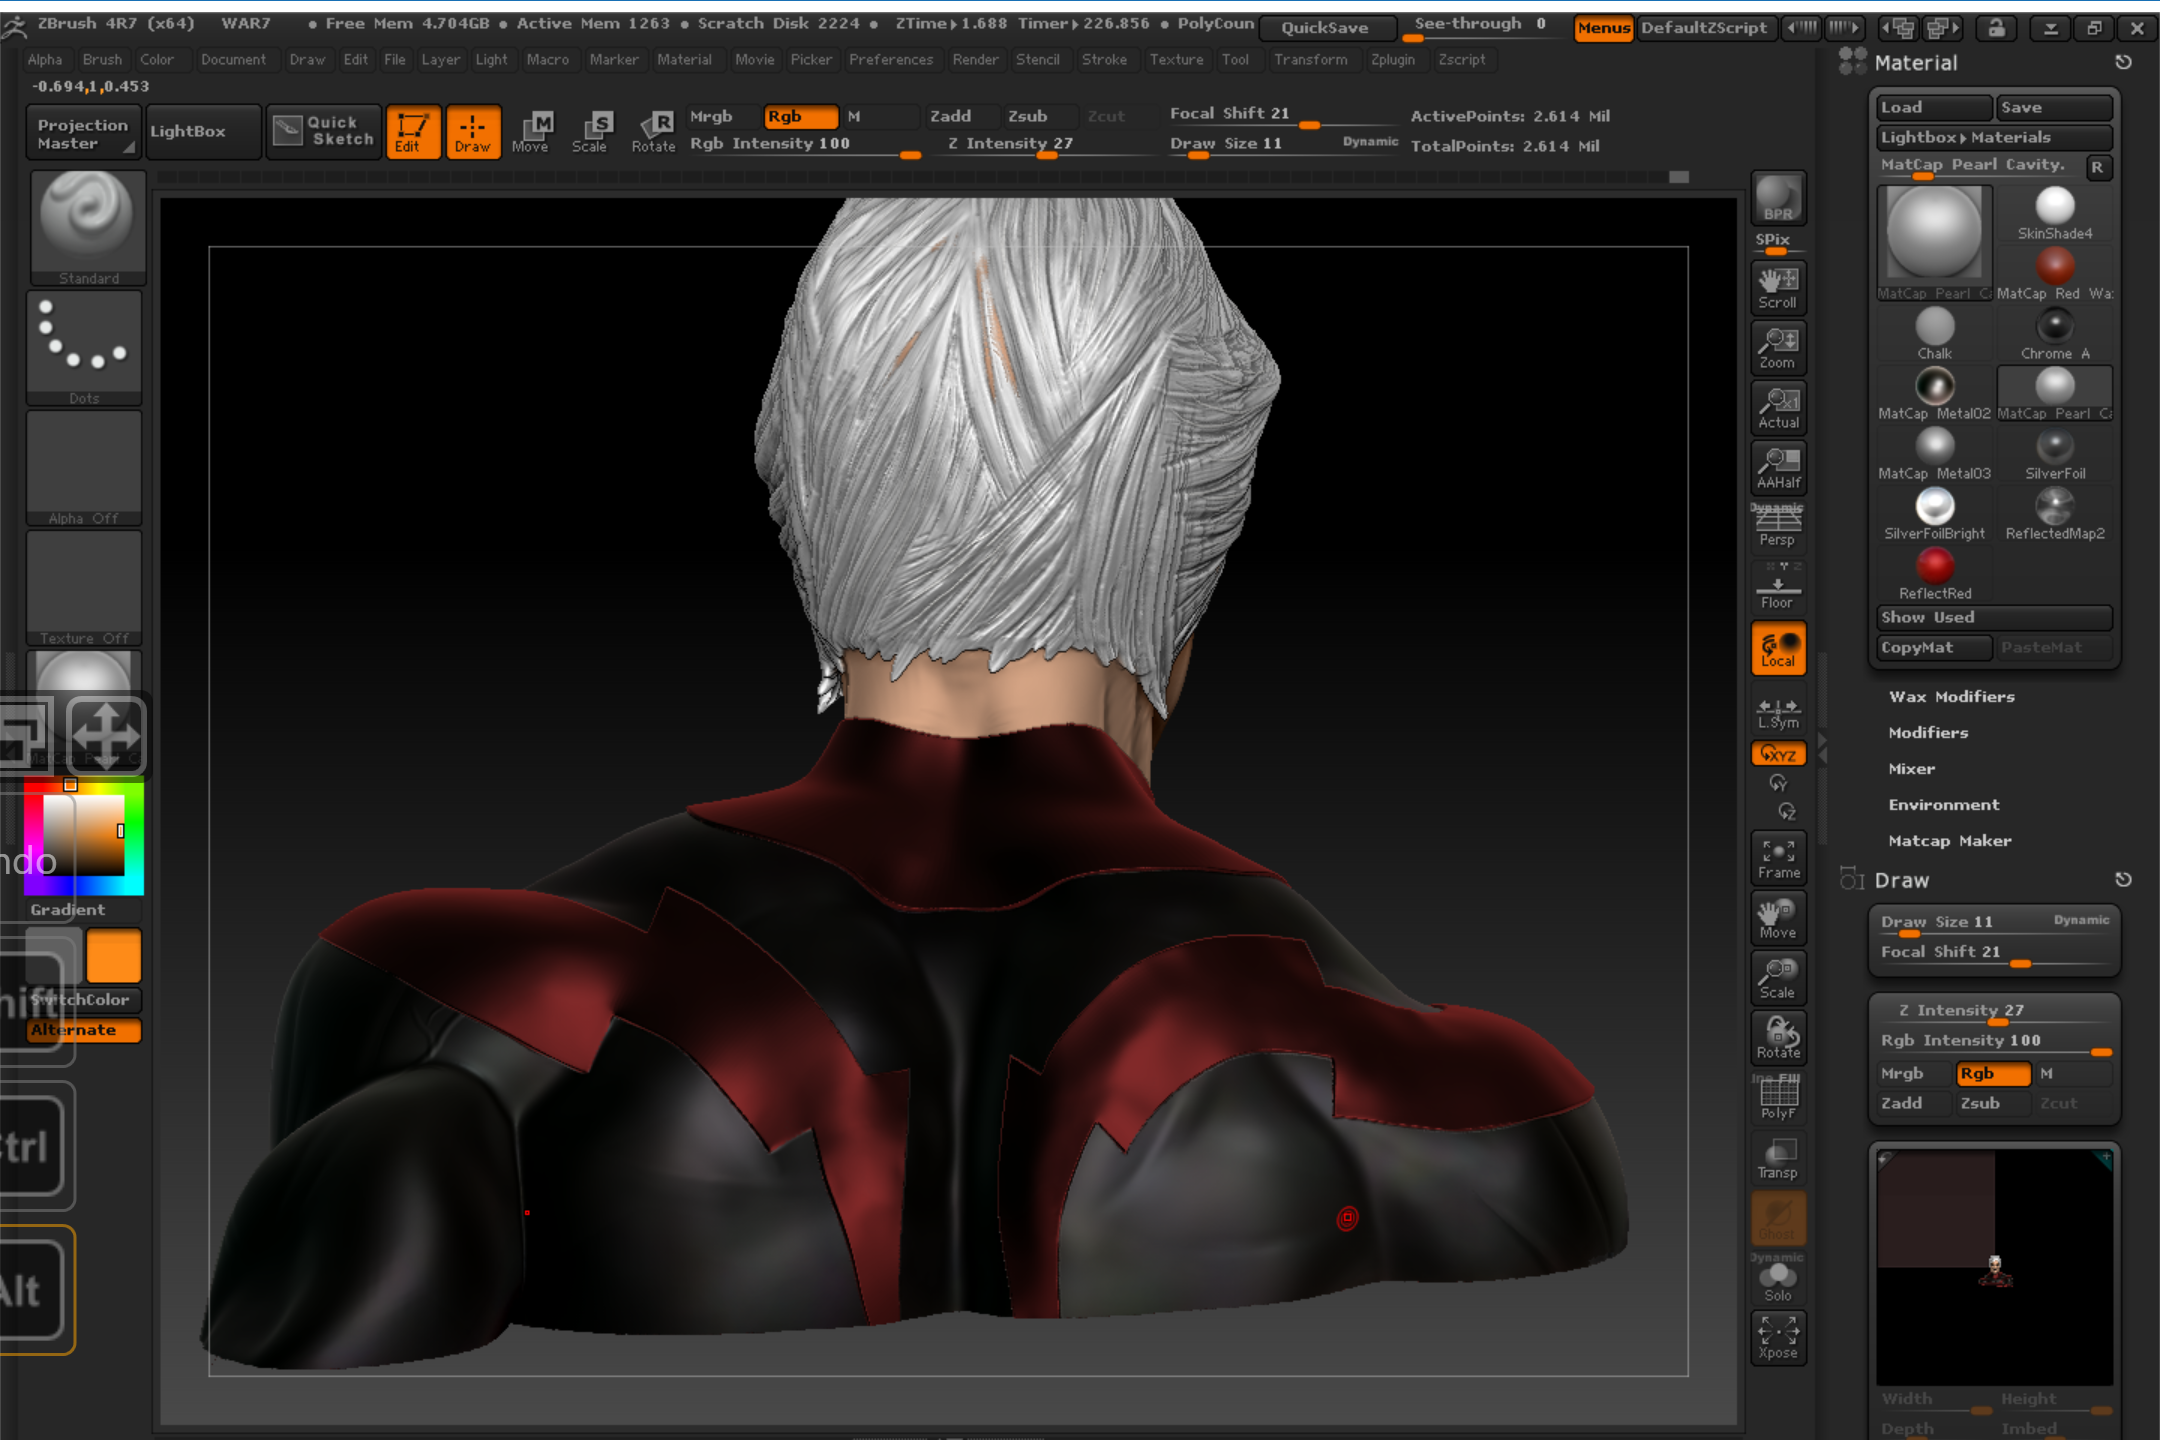Toggle Draw mode button

pos(473,132)
